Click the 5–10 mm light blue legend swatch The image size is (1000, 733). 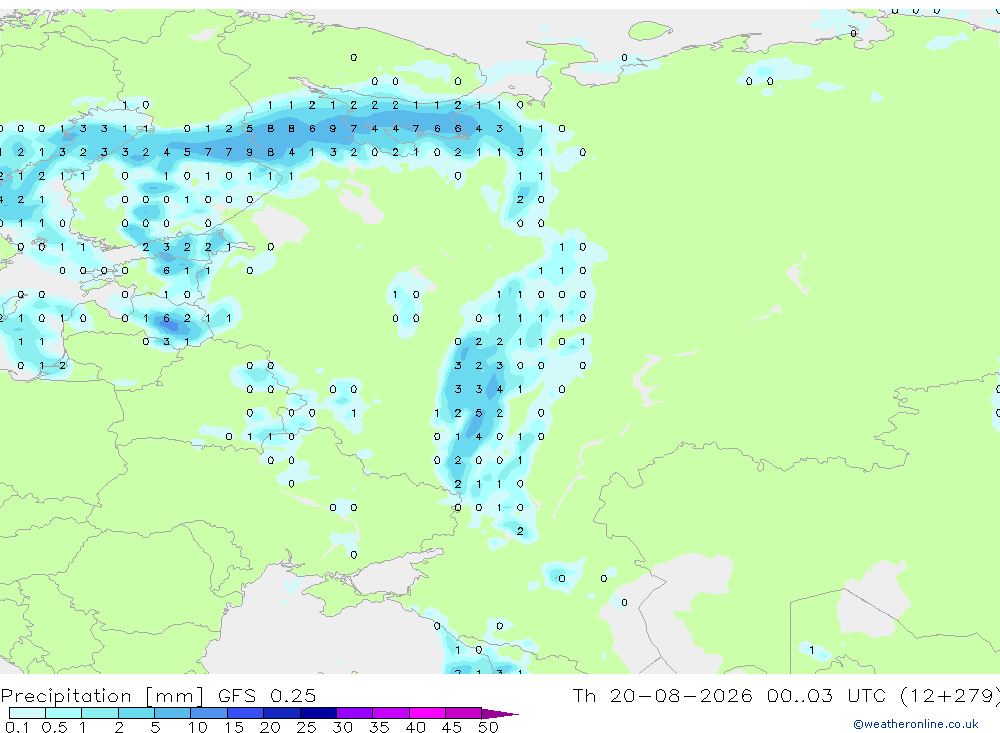(172, 713)
